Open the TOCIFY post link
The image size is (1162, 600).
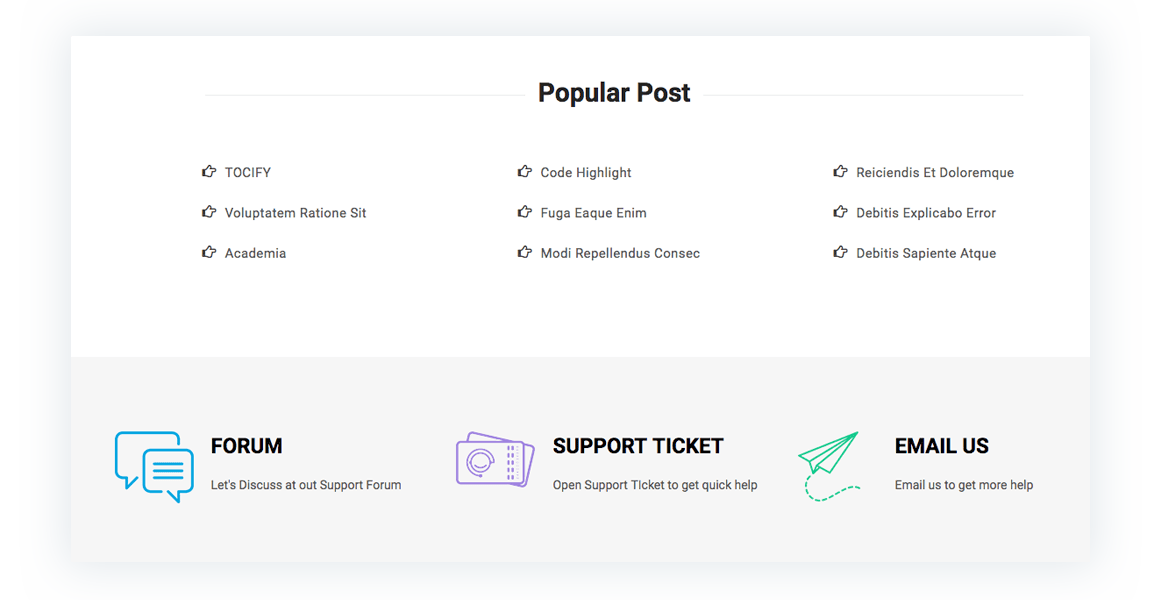(x=248, y=173)
